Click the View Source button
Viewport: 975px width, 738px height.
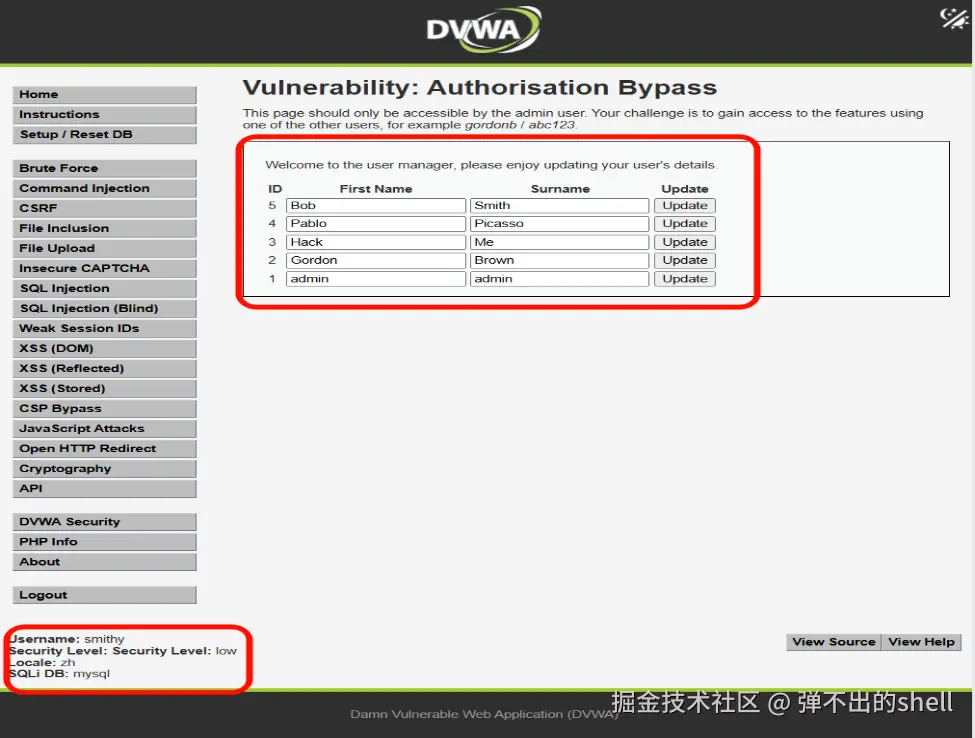(833, 642)
